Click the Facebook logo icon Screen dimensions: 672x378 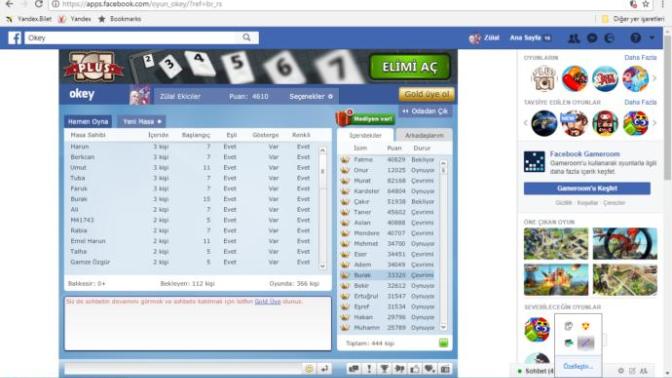[15, 38]
